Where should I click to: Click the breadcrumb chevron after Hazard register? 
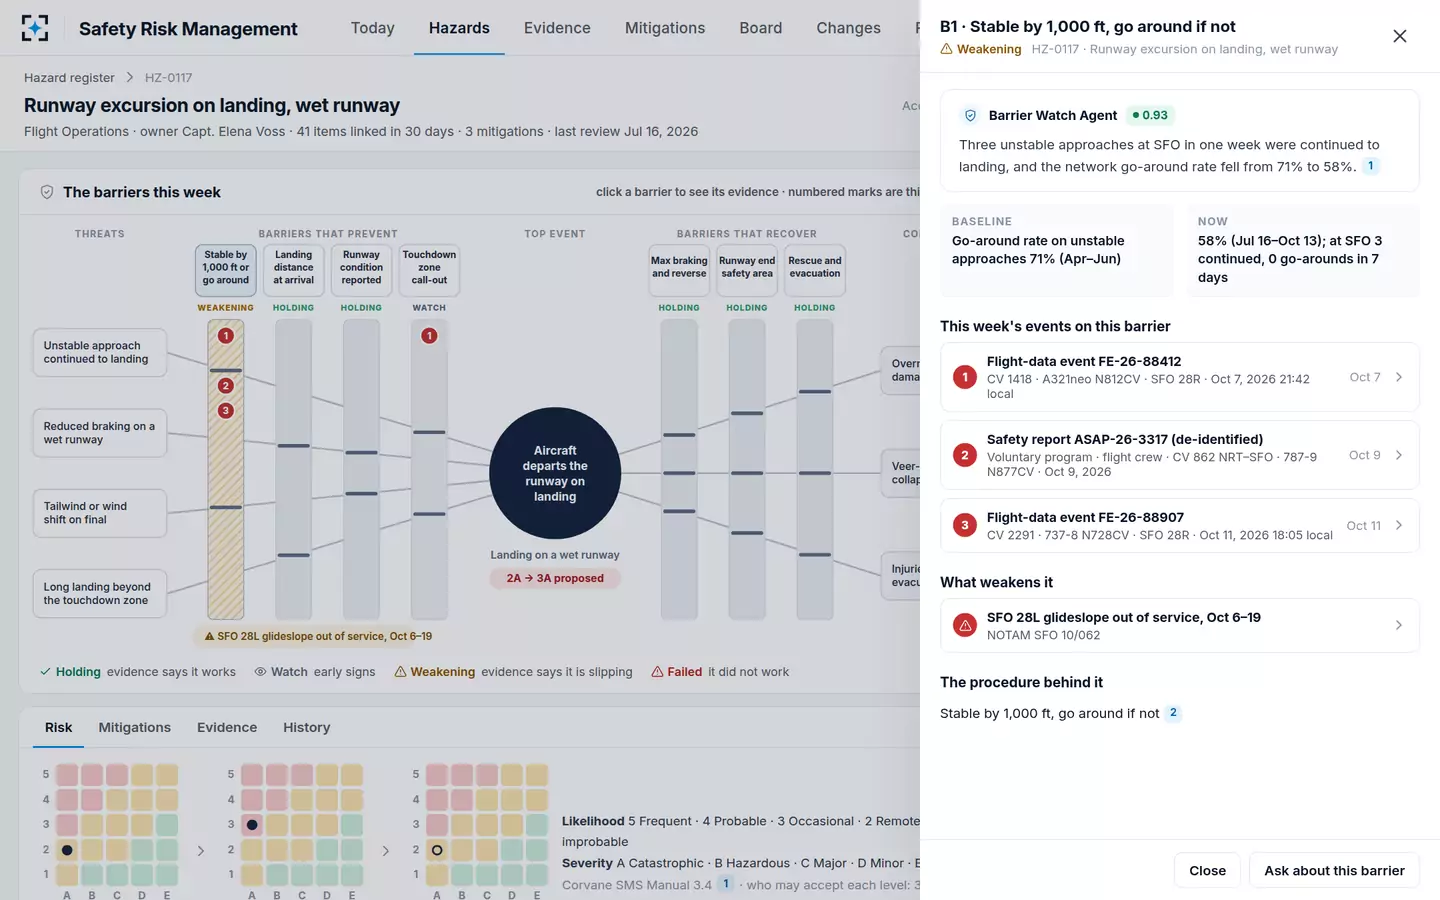pyautogui.click(x=130, y=78)
